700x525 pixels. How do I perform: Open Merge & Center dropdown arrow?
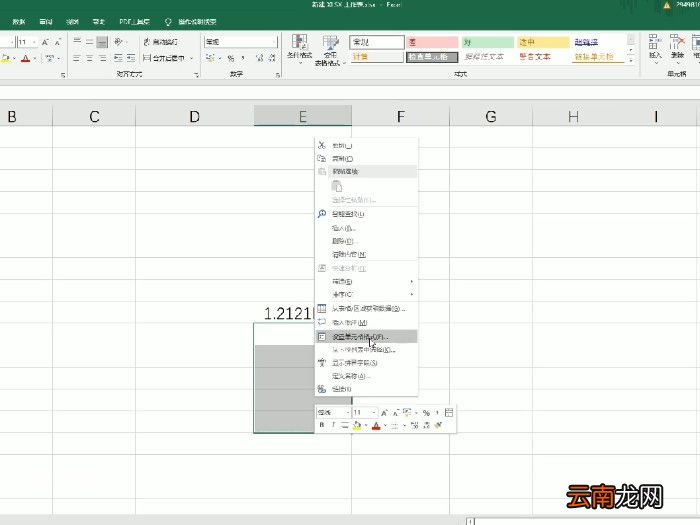192,58
